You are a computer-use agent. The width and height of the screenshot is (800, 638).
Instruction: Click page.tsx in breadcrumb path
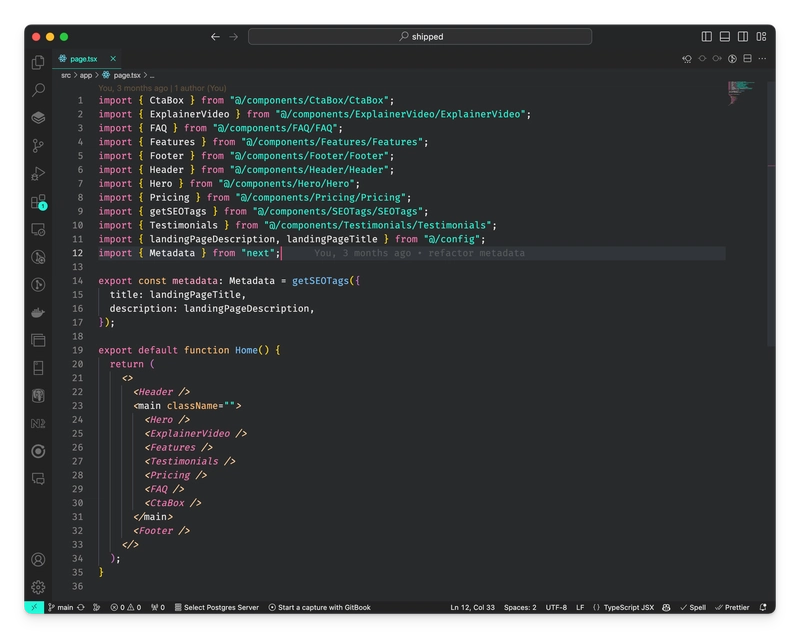coord(127,75)
